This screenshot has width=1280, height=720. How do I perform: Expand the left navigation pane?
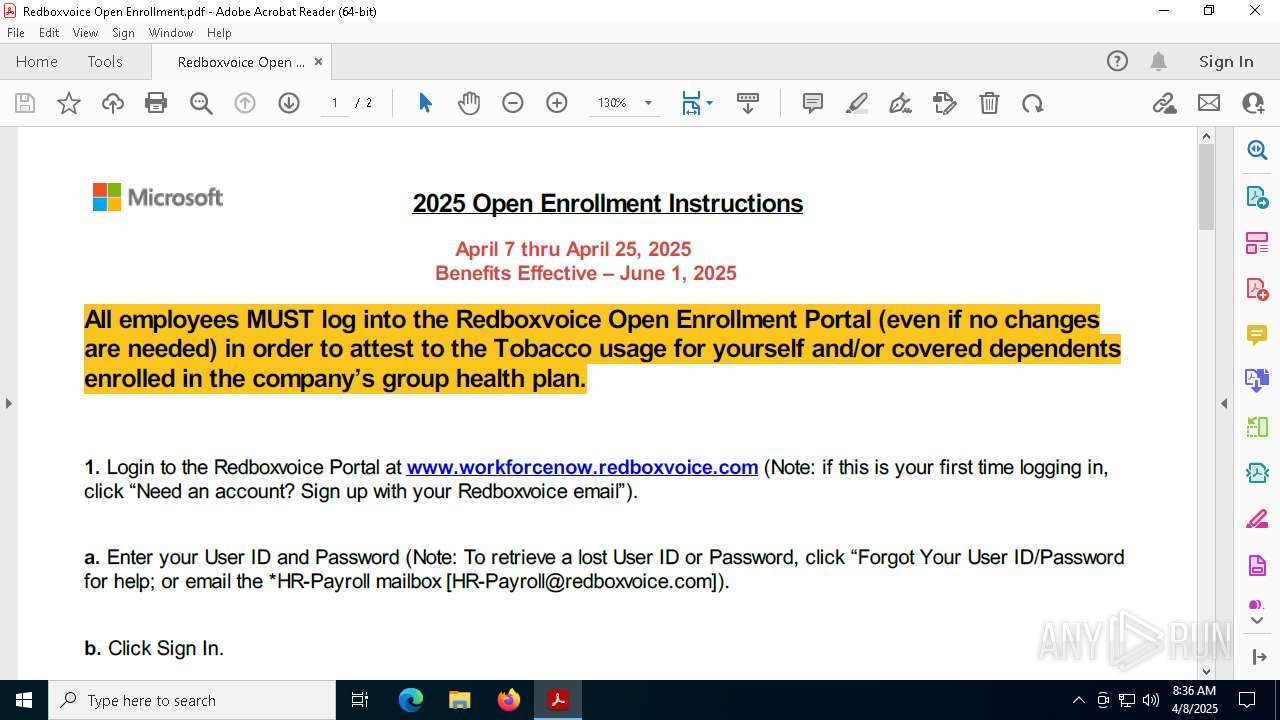tap(8, 403)
